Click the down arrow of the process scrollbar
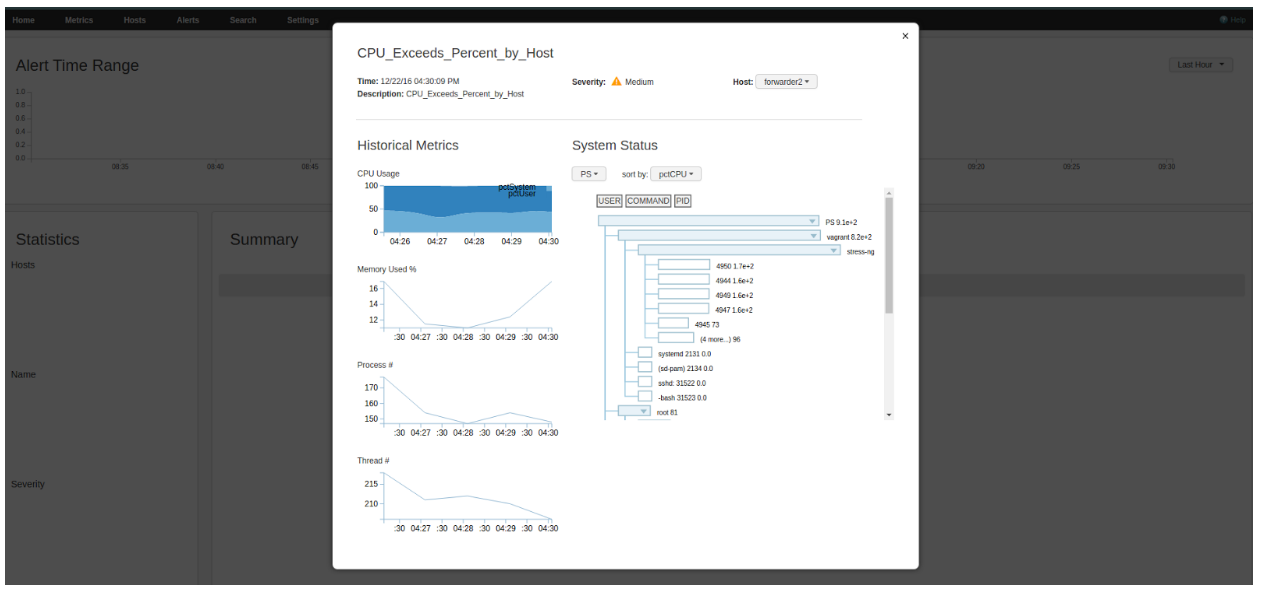This screenshot has width=1262, height=596. tap(888, 414)
